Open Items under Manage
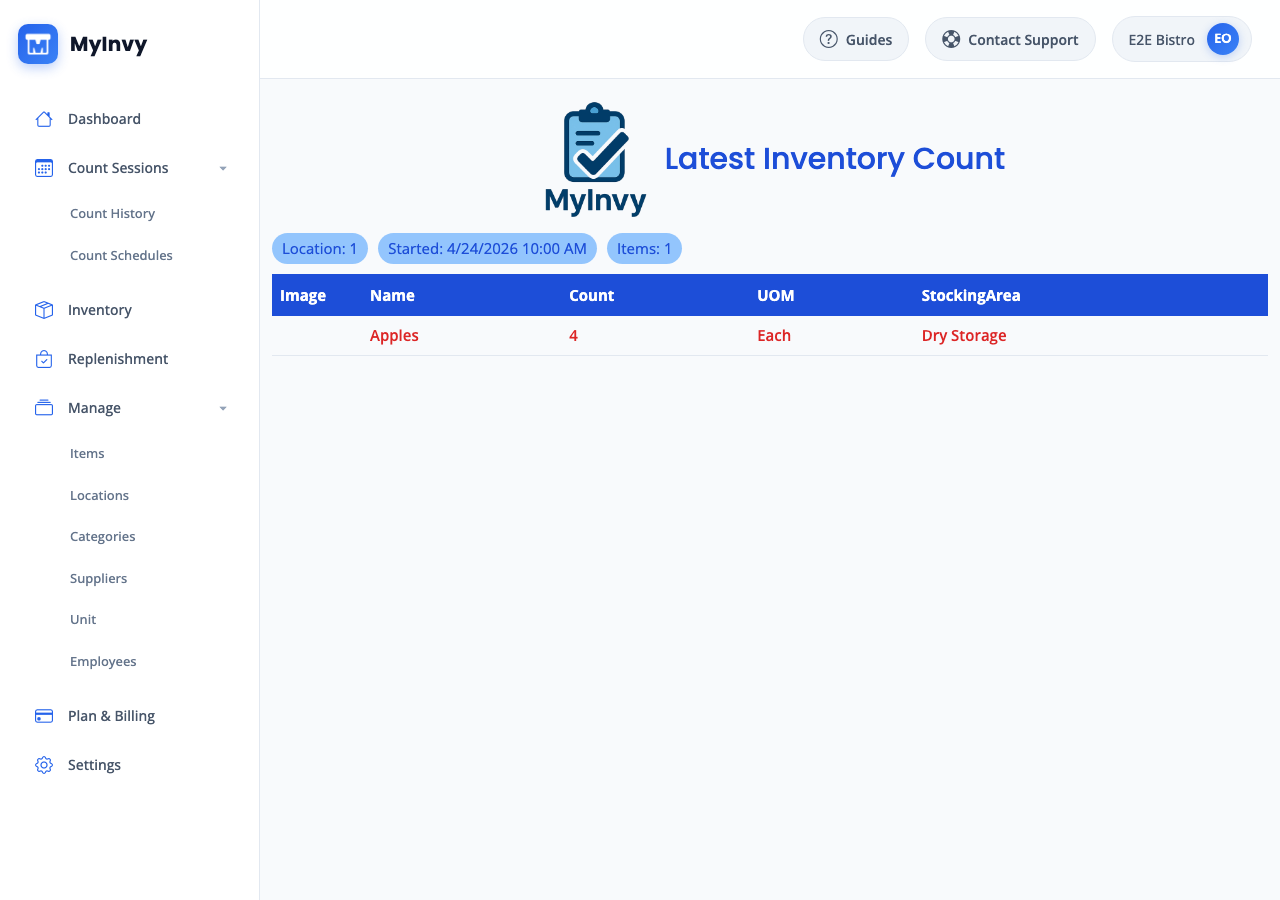1280x900 pixels. 87,454
